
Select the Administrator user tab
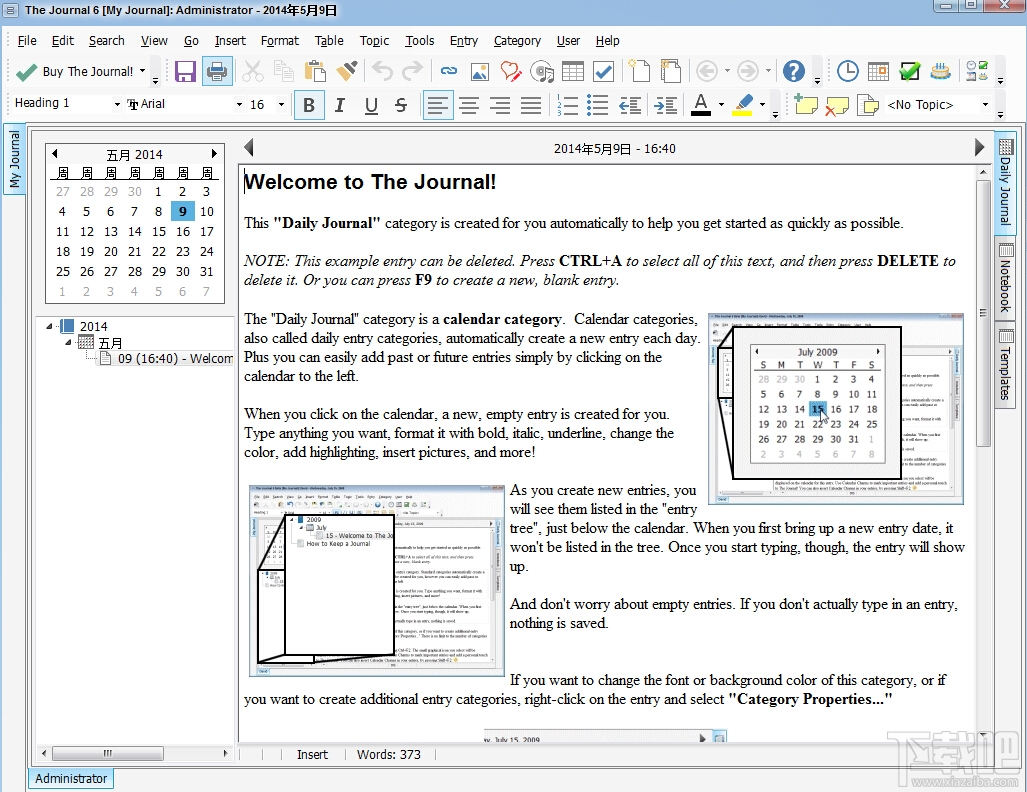(x=71, y=778)
